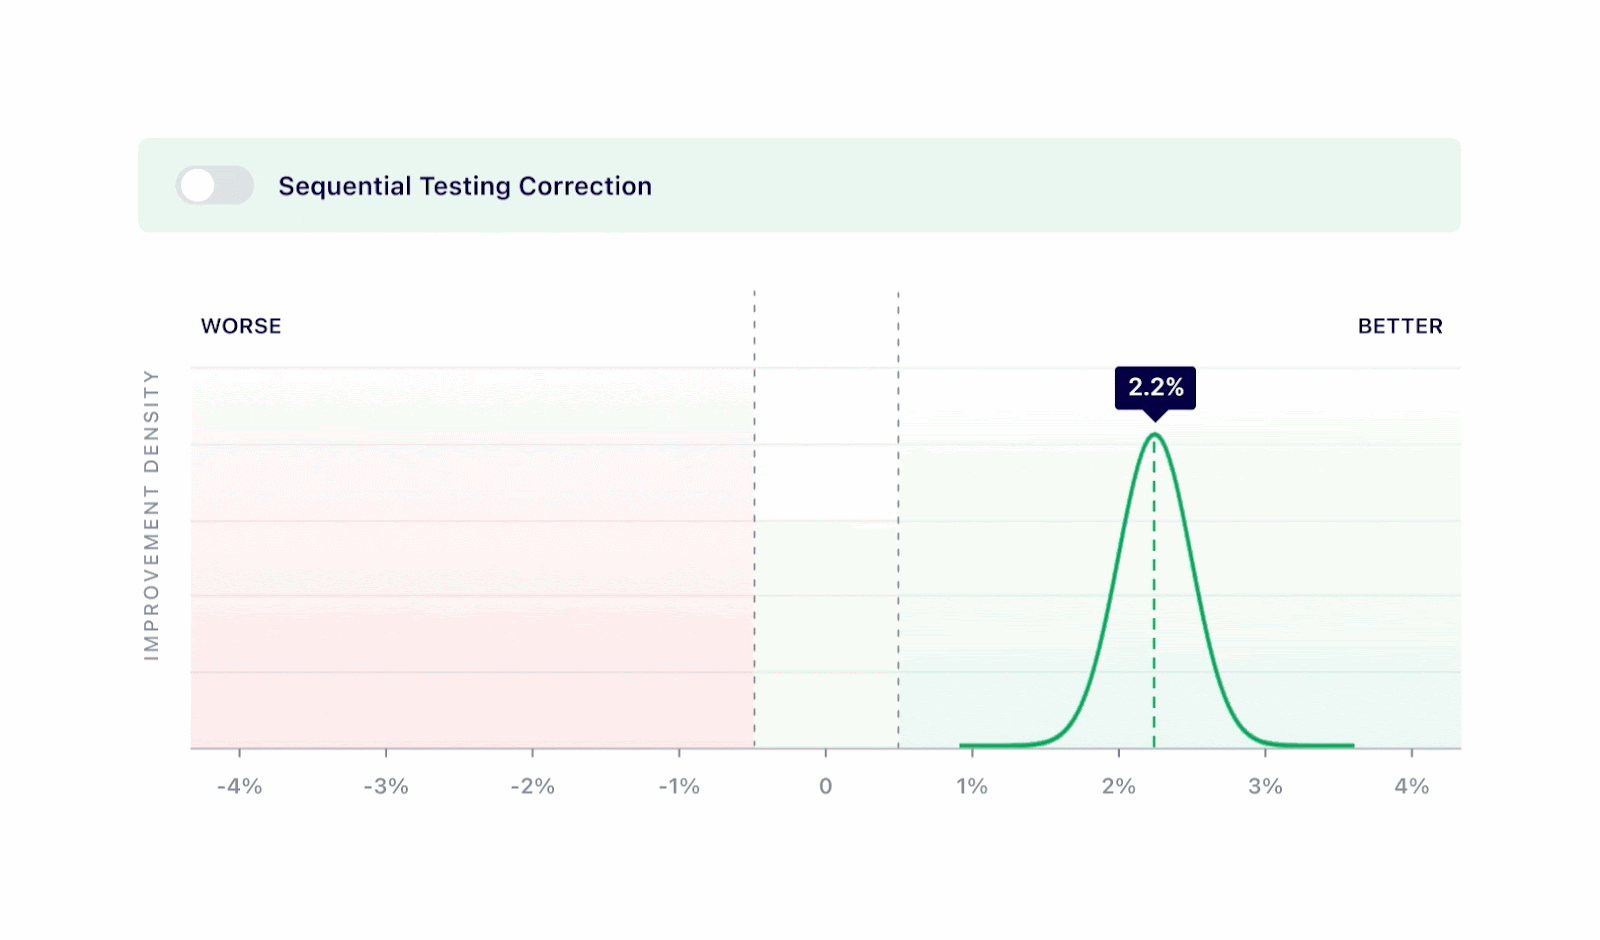Enable the Sequential Testing Correction toggle

(x=214, y=185)
